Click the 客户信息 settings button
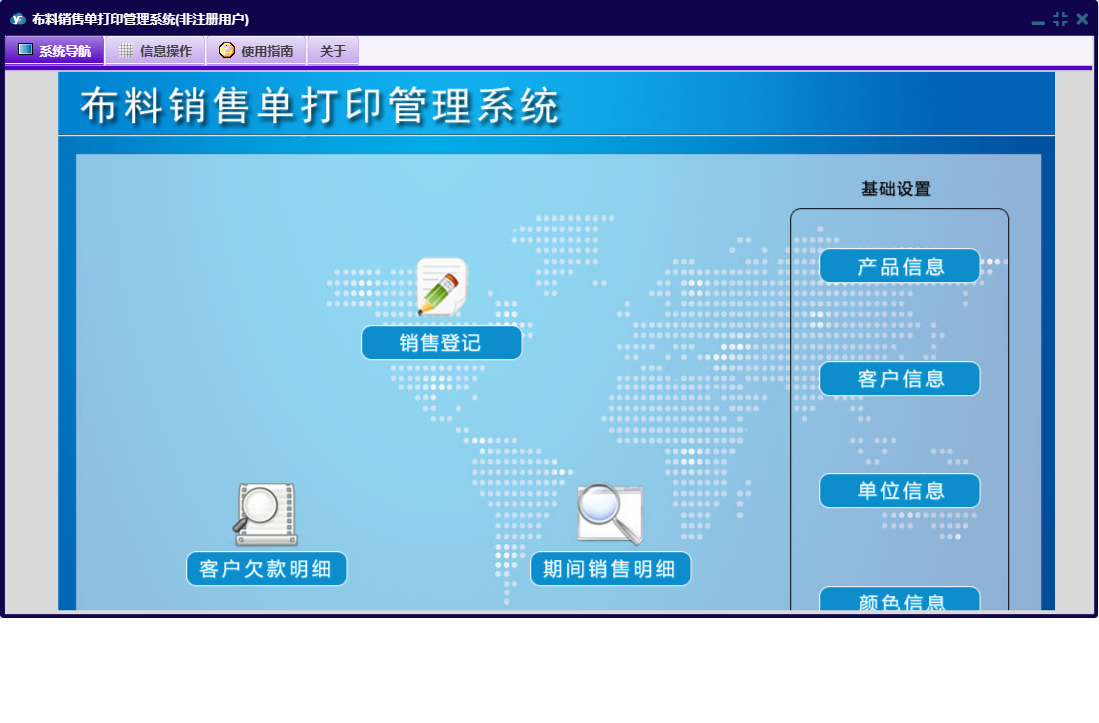This screenshot has height=723, width=1099. click(900, 379)
